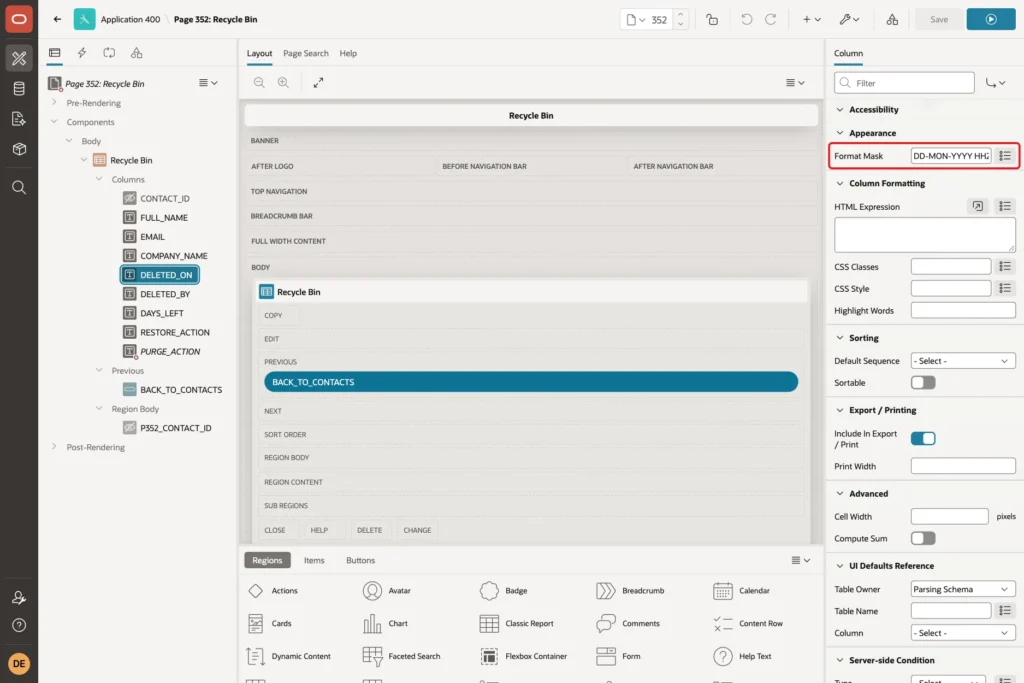Open the Table Owner dropdown

tap(963, 589)
